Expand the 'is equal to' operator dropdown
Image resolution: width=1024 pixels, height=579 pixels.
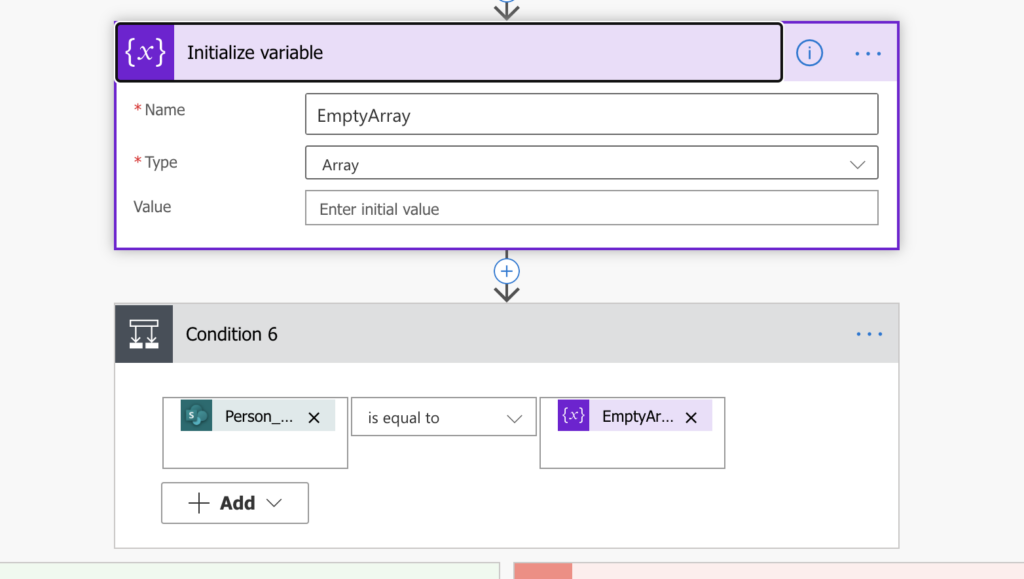(444, 417)
